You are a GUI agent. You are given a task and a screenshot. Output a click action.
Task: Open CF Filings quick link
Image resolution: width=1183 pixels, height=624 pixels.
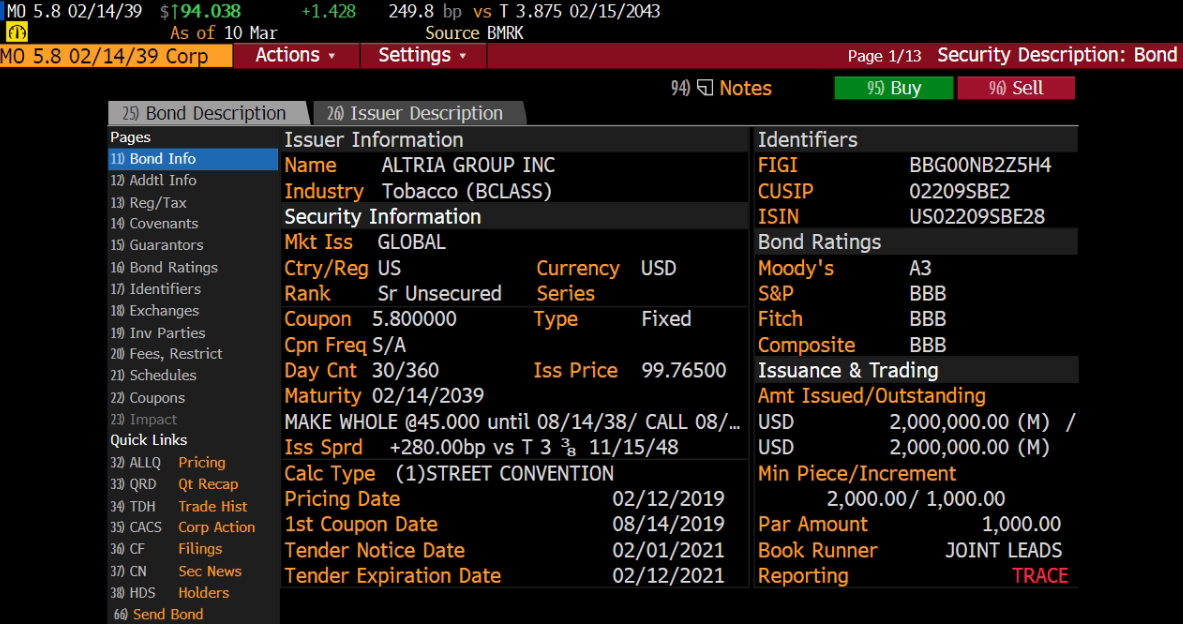[167, 549]
